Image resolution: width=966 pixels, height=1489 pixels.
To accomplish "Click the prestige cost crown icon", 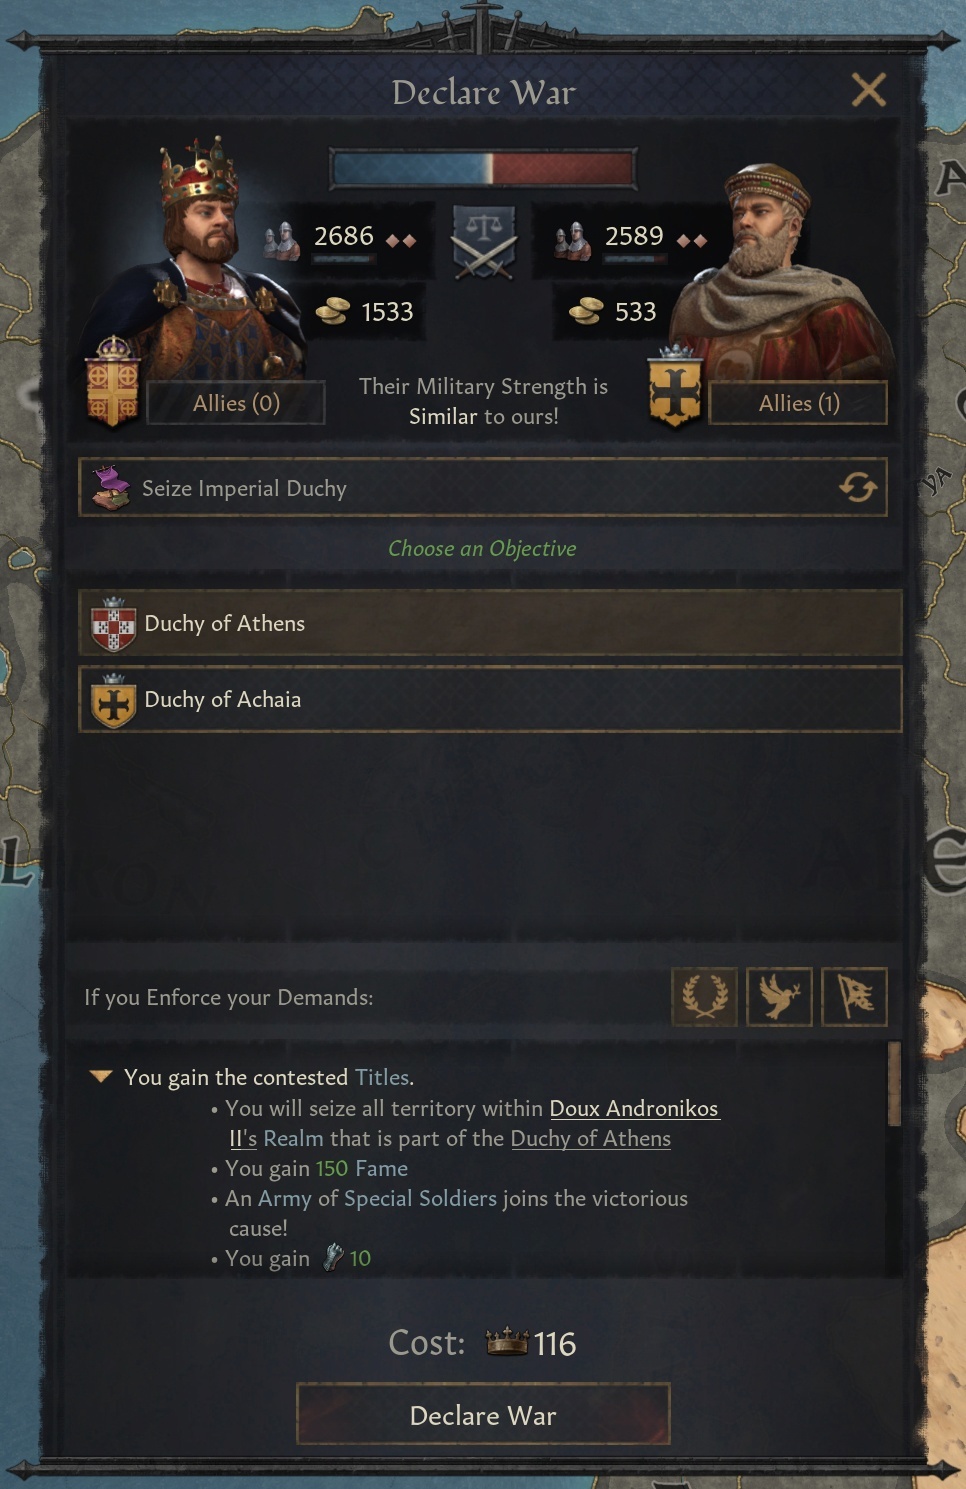I will (x=506, y=1342).
